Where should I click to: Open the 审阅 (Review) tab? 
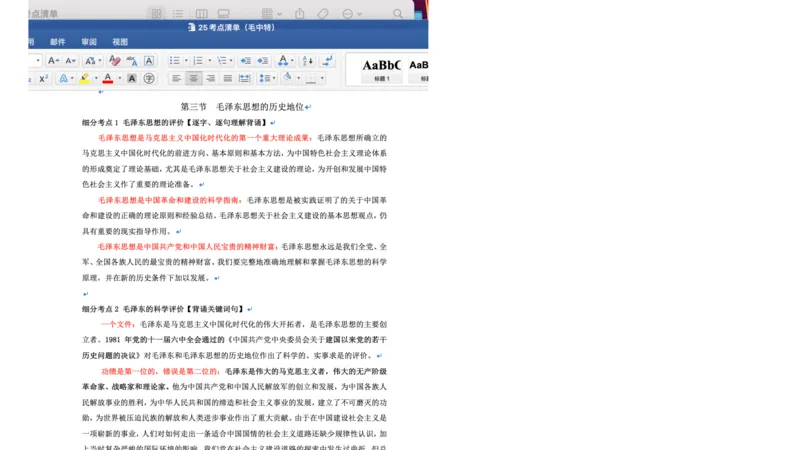[89, 42]
